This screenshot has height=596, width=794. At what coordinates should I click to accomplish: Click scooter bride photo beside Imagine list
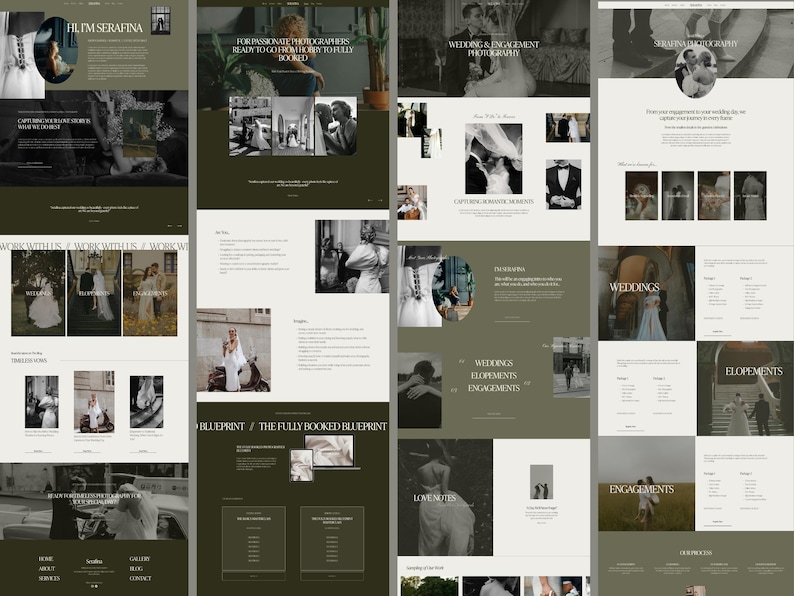(x=233, y=350)
